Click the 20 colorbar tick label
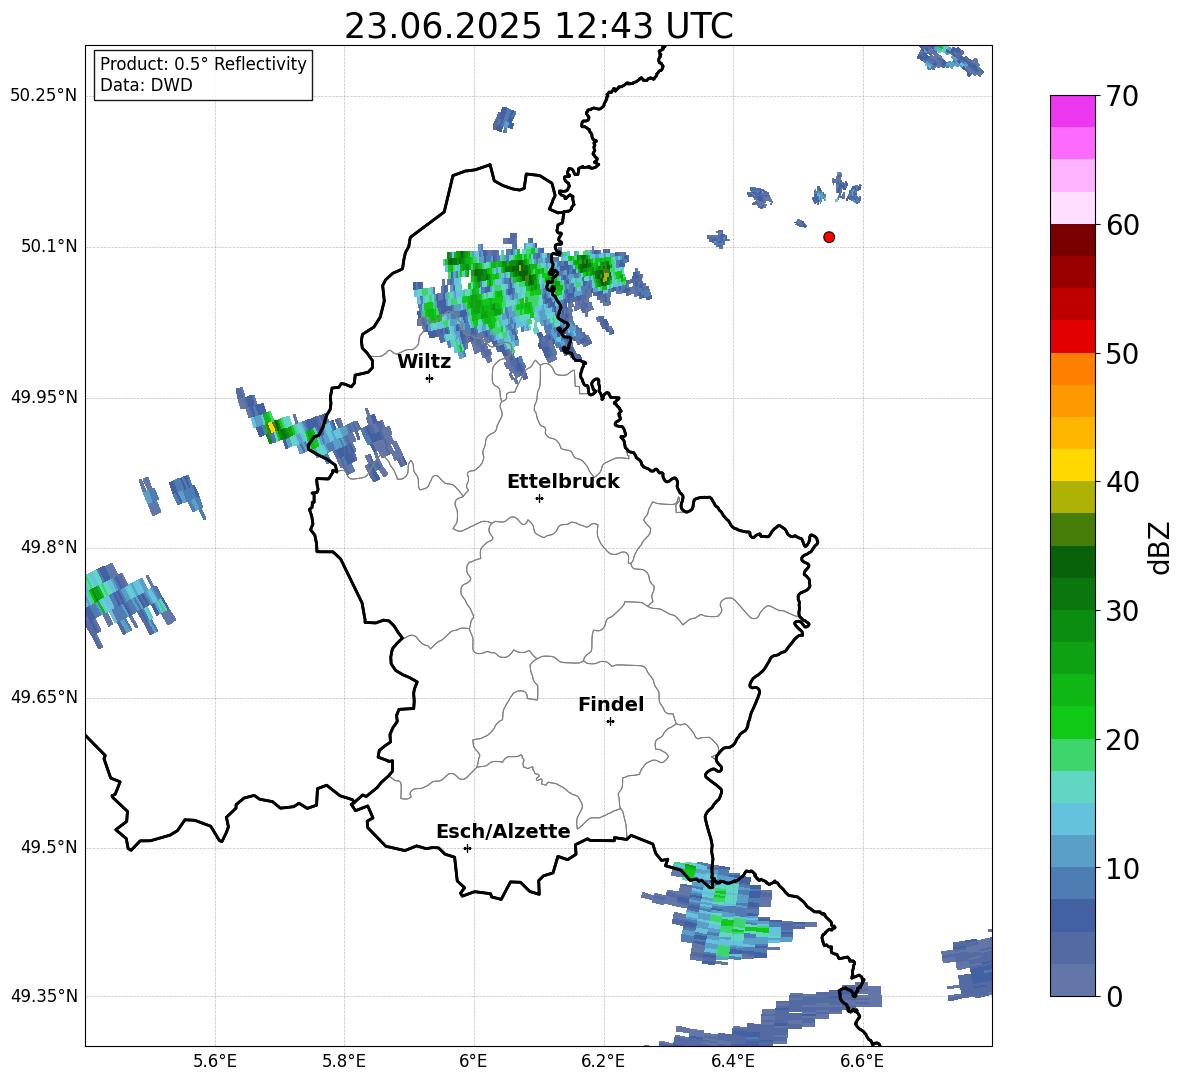 point(1122,740)
